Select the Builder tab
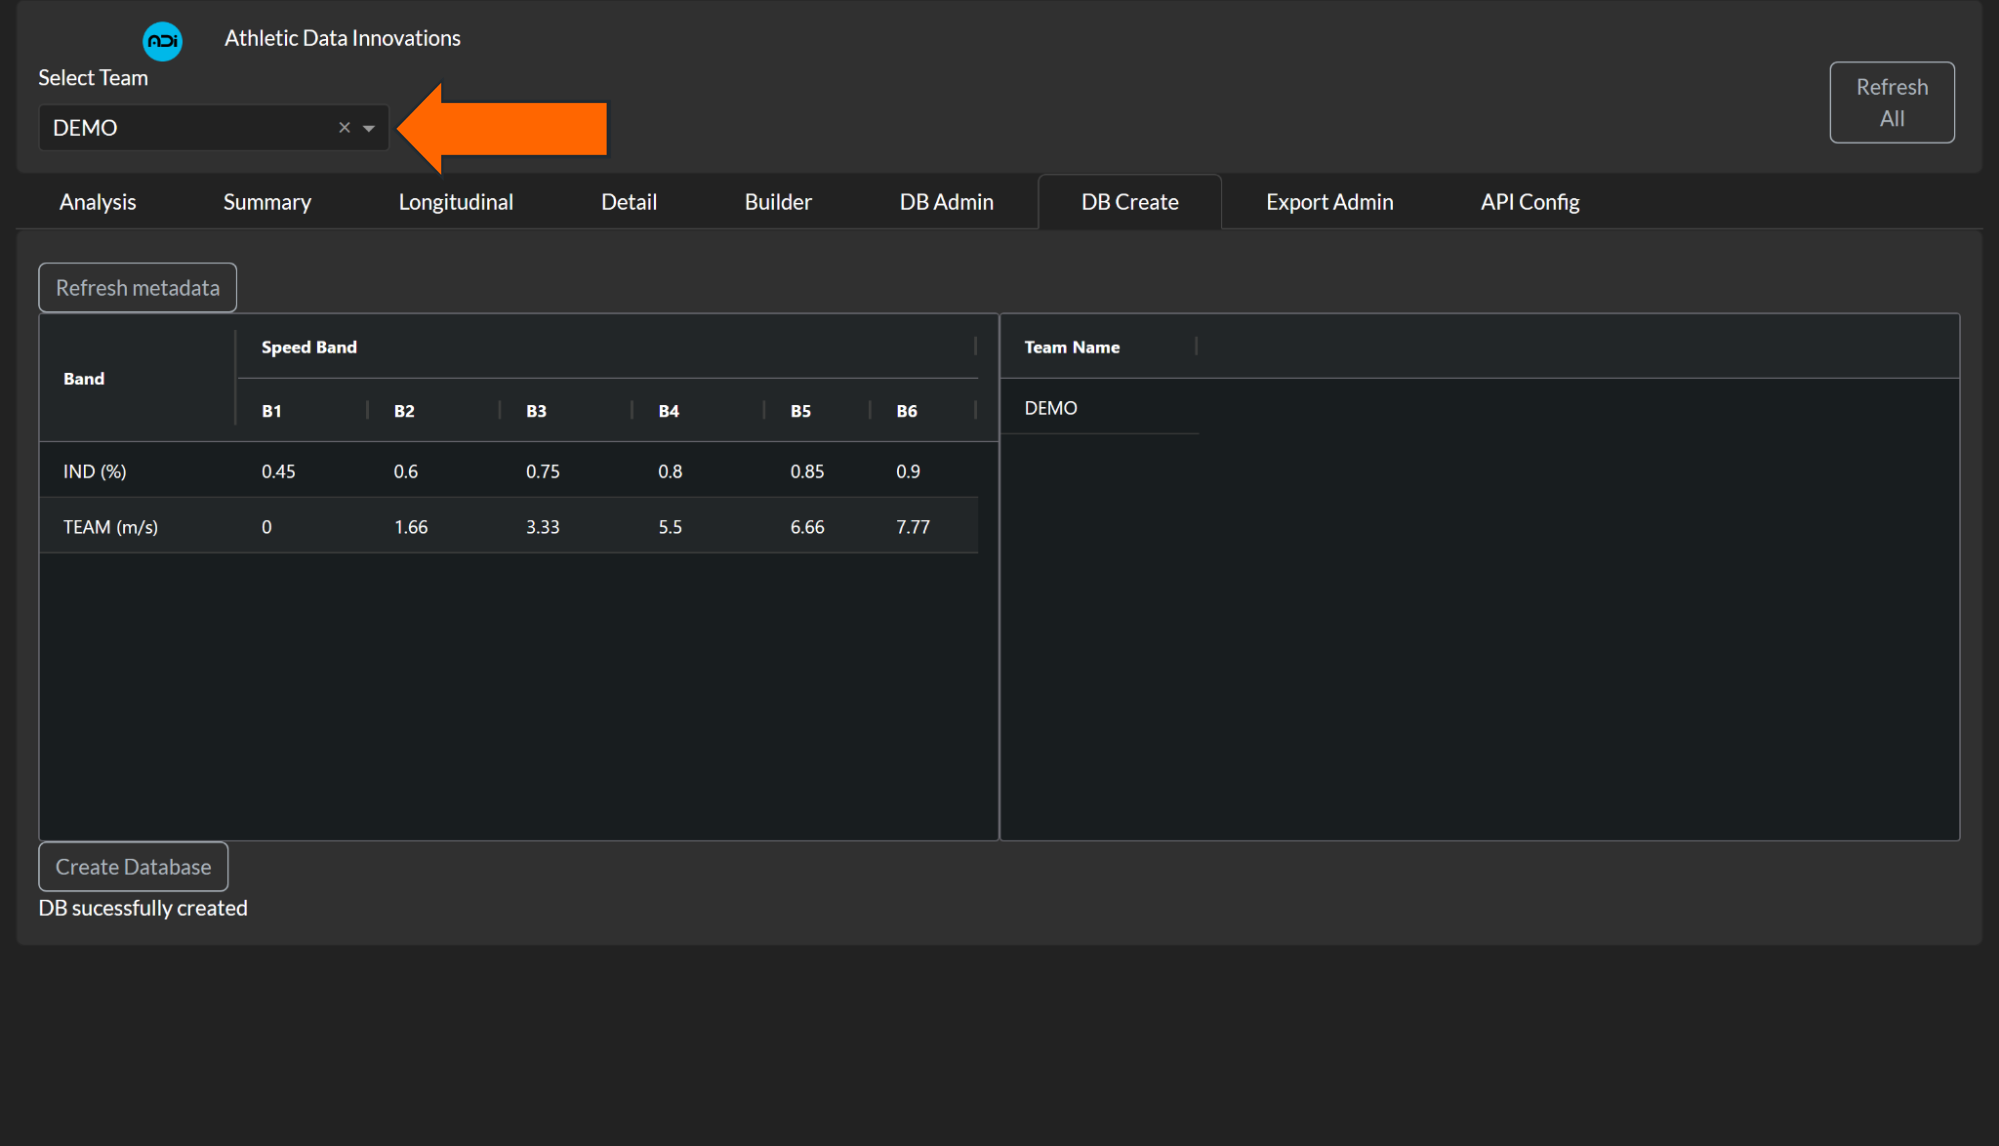This screenshot has width=1999, height=1146. pos(778,202)
